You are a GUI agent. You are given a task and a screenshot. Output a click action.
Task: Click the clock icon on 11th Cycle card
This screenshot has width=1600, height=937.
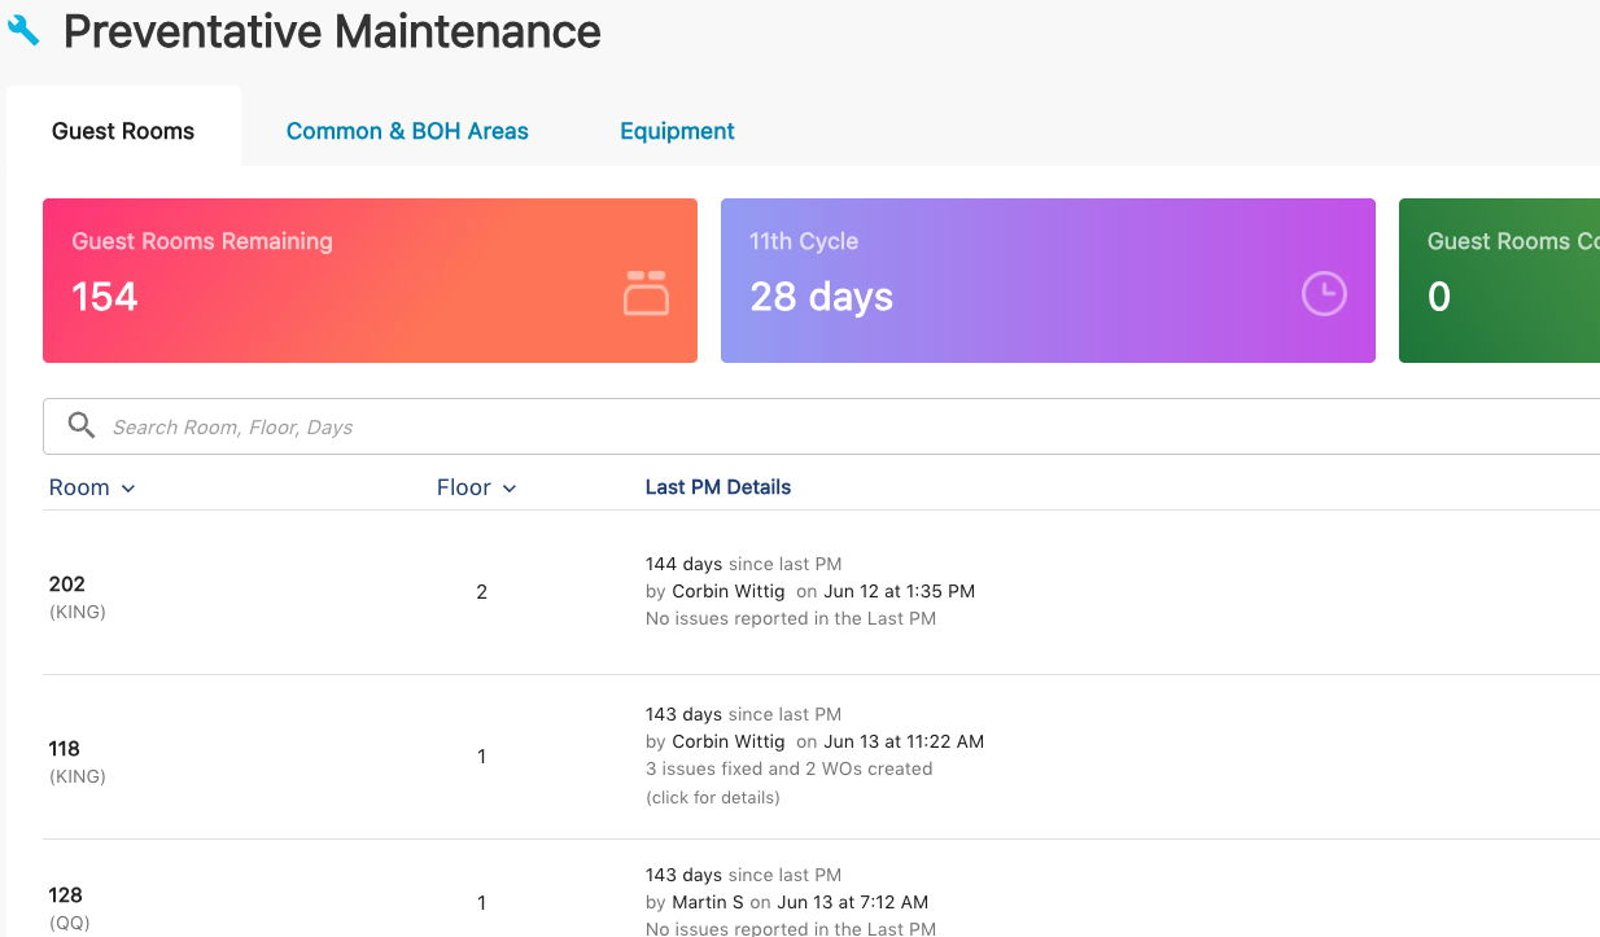click(x=1324, y=294)
